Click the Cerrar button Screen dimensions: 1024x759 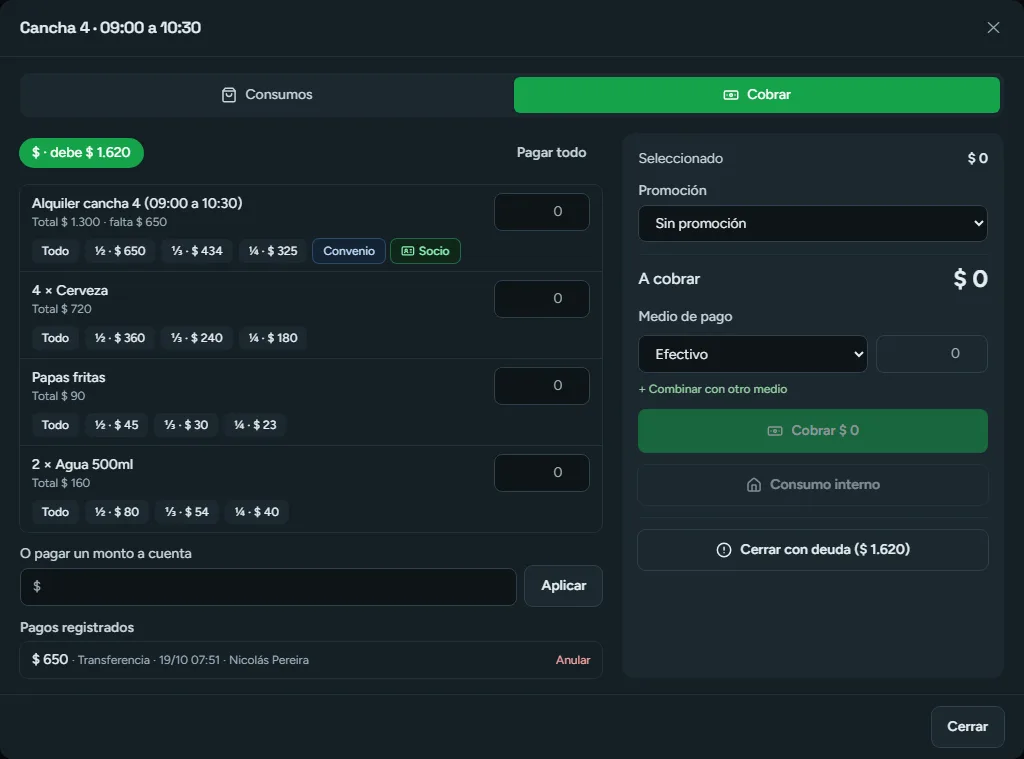tap(967, 726)
